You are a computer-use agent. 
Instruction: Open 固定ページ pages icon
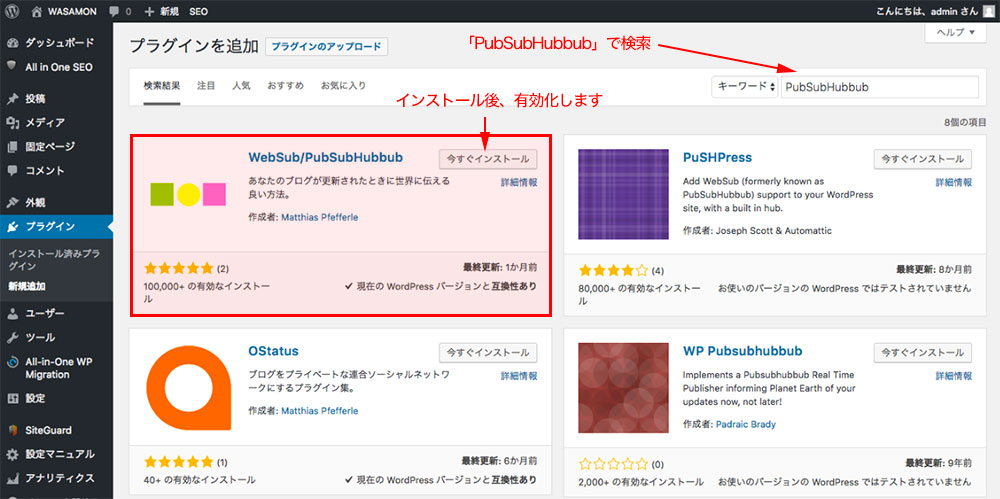(x=12, y=146)
